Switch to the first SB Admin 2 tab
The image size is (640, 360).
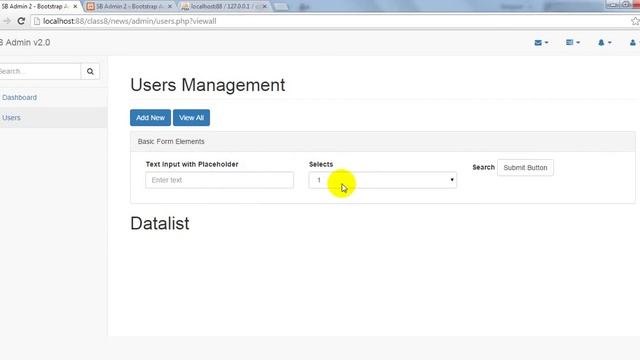point(35,7)
